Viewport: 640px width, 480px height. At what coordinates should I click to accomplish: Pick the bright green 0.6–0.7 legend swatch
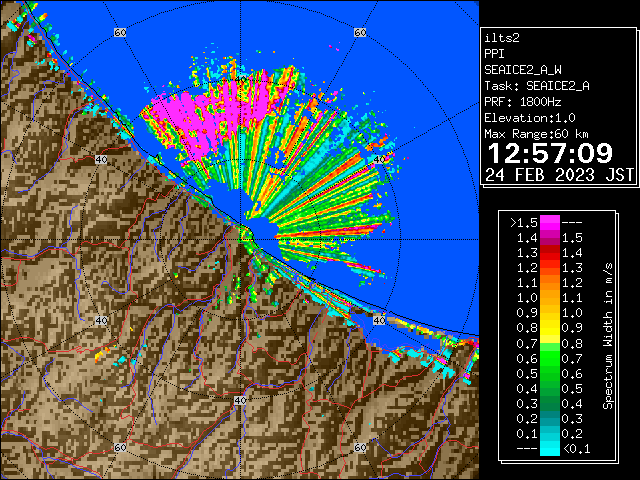pos(550,358)
